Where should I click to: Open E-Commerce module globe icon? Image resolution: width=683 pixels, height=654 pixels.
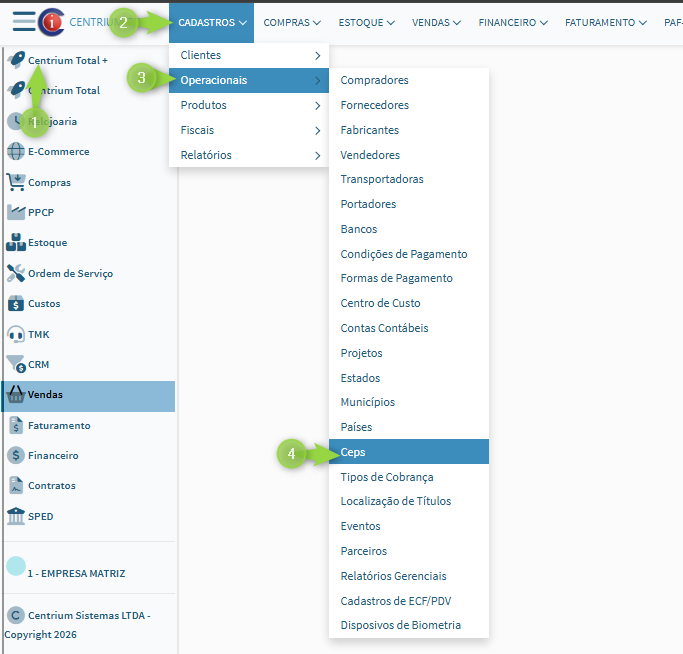coord(15,152)
